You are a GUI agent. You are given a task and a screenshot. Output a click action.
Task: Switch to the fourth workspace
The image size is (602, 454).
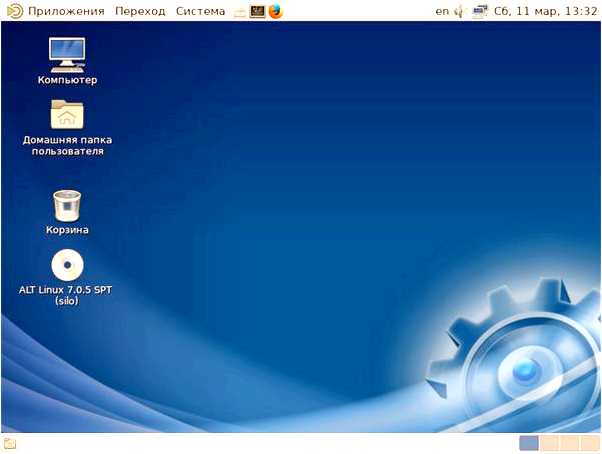pyautogui.click(x=589, y=443)
